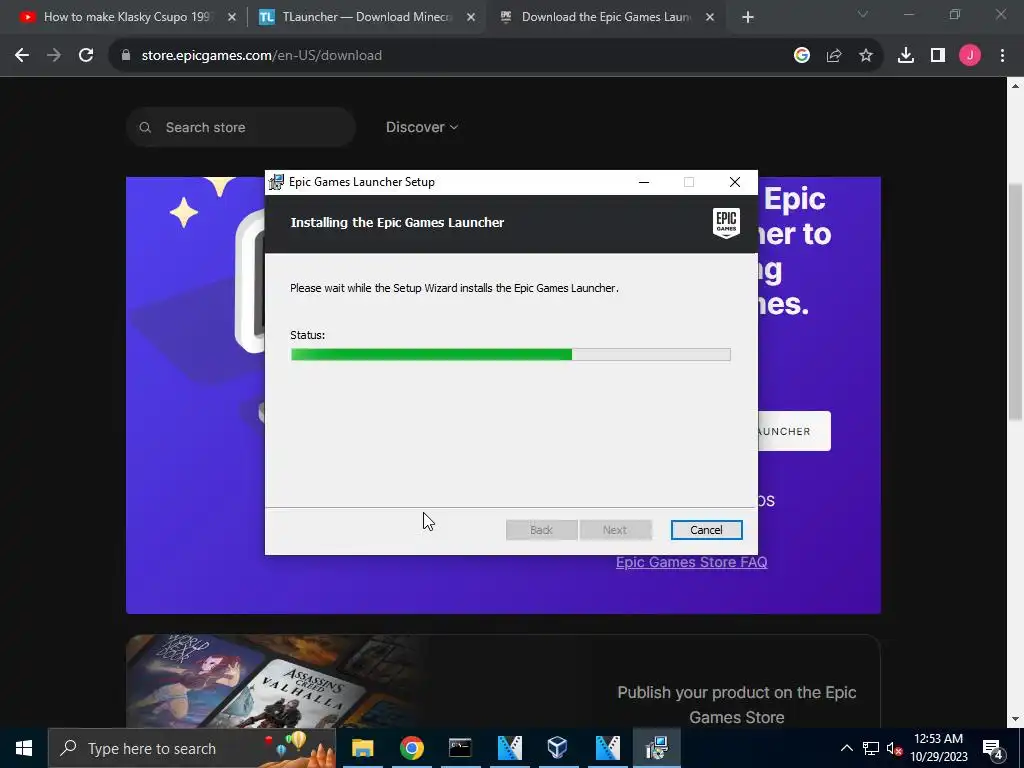This screenshot has width=1024, height=768.
Task: Click the address bar URL
Action: pyautogui.click(x=262, y=56)
